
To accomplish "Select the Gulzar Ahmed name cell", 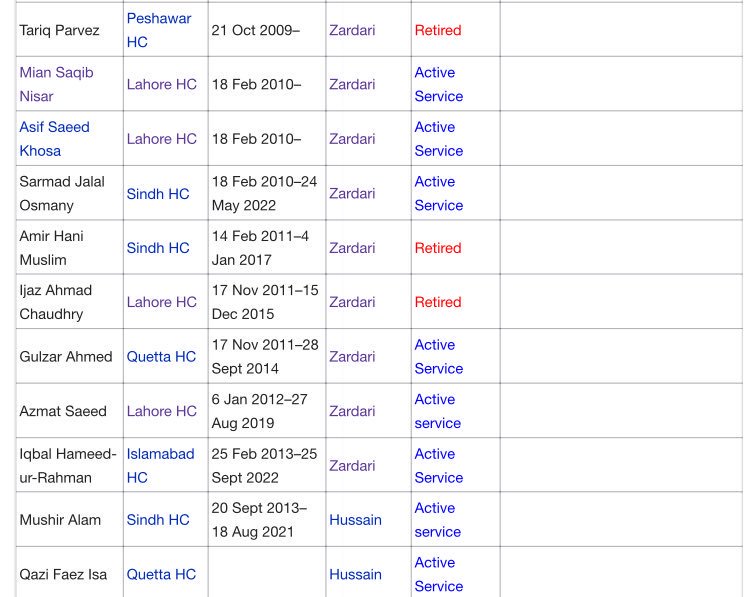I will click(66, 357).
